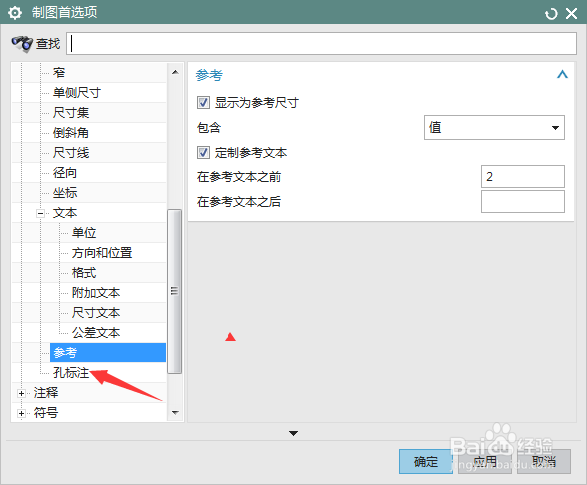The width and height of the screenshot is (587, 485).
Task: Select 单侧尺寸 in the tree
Action: click(x=77, y=92)
